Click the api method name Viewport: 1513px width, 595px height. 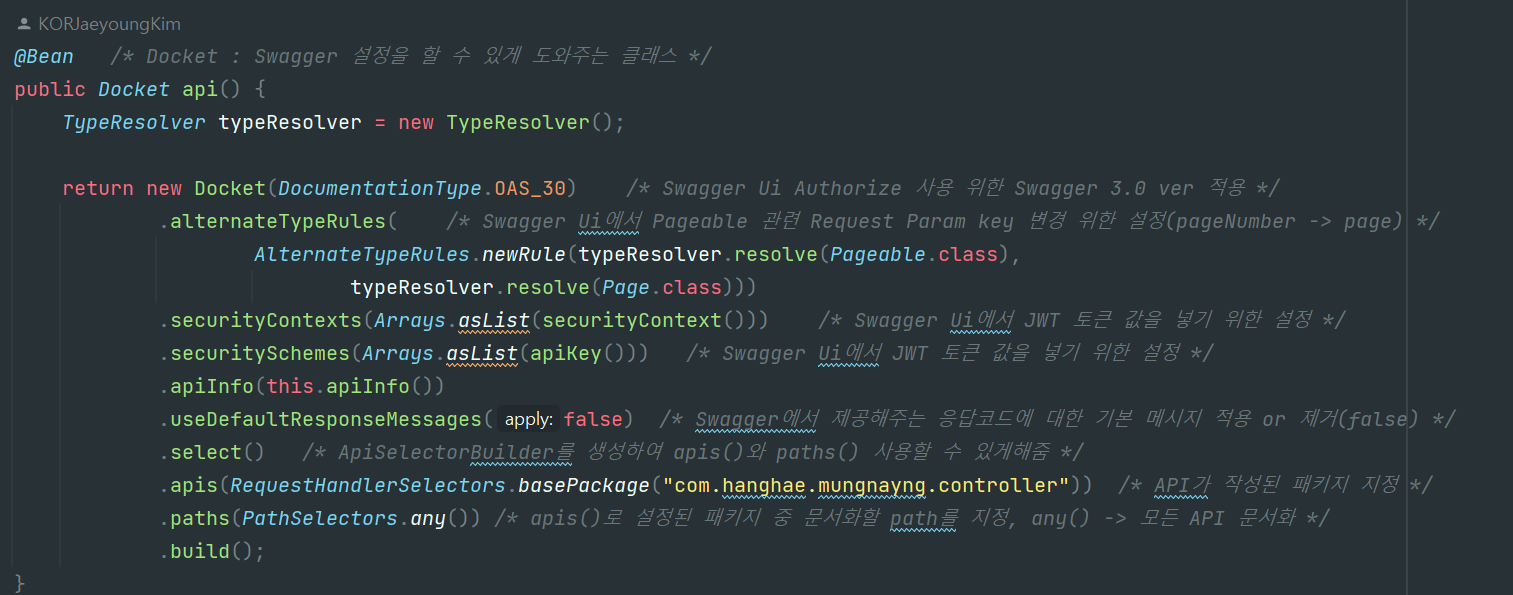tap(200, 89)
